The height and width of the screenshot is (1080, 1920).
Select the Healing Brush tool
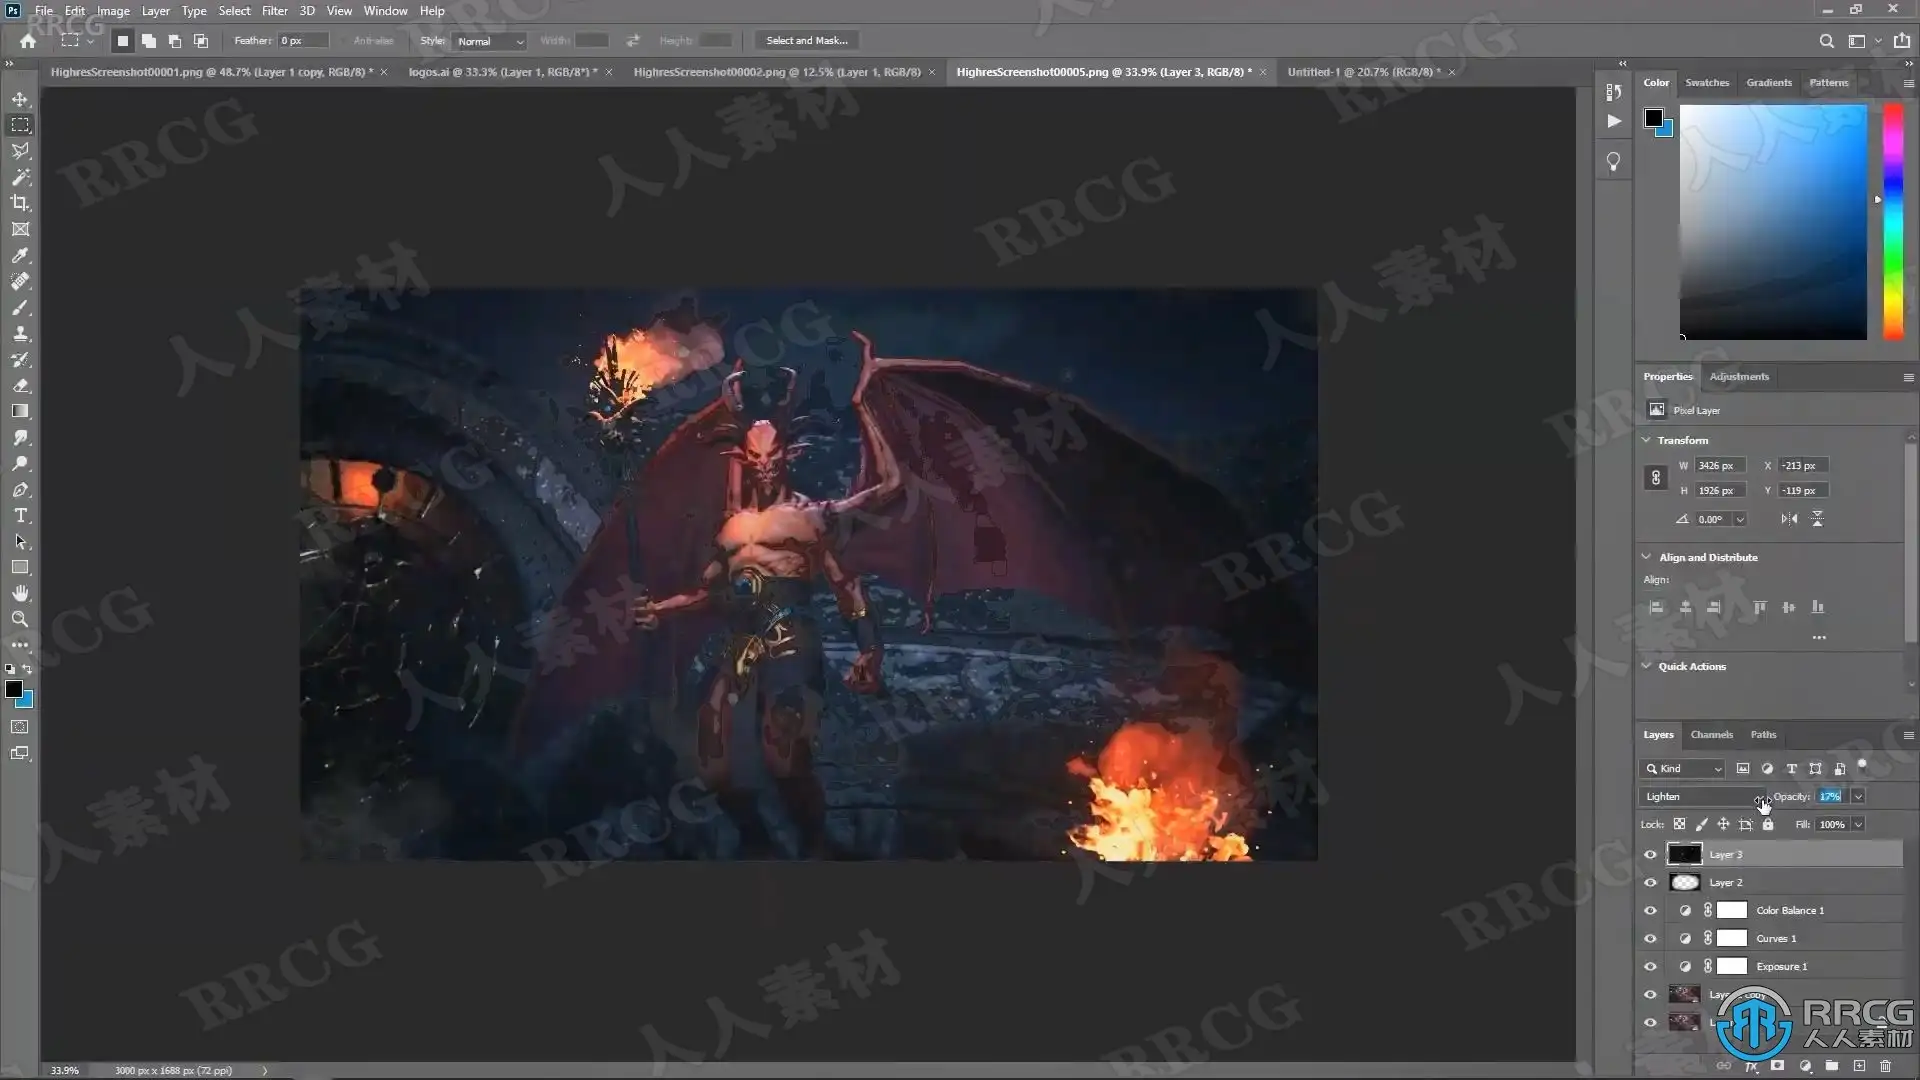(20, 281)
